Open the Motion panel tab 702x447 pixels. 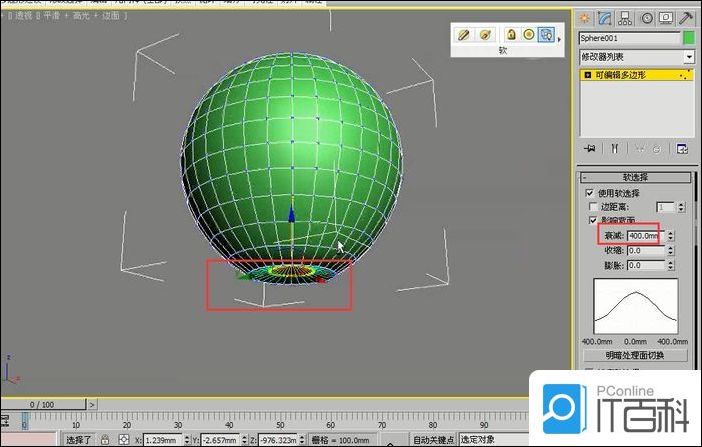tap(648, 17)
